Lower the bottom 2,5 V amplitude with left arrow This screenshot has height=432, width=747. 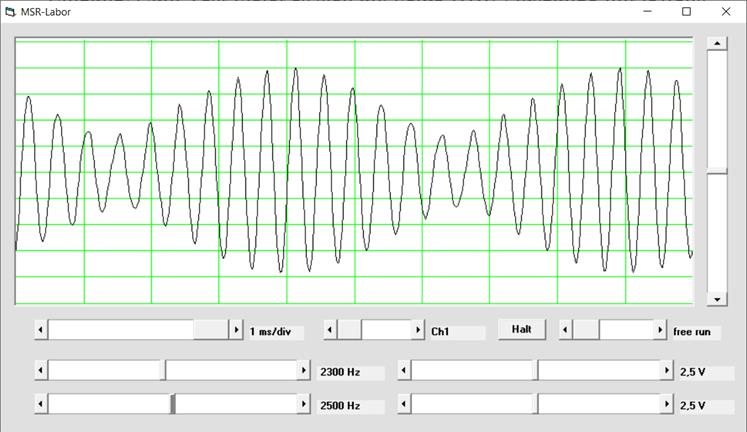[x=404, y=404]
